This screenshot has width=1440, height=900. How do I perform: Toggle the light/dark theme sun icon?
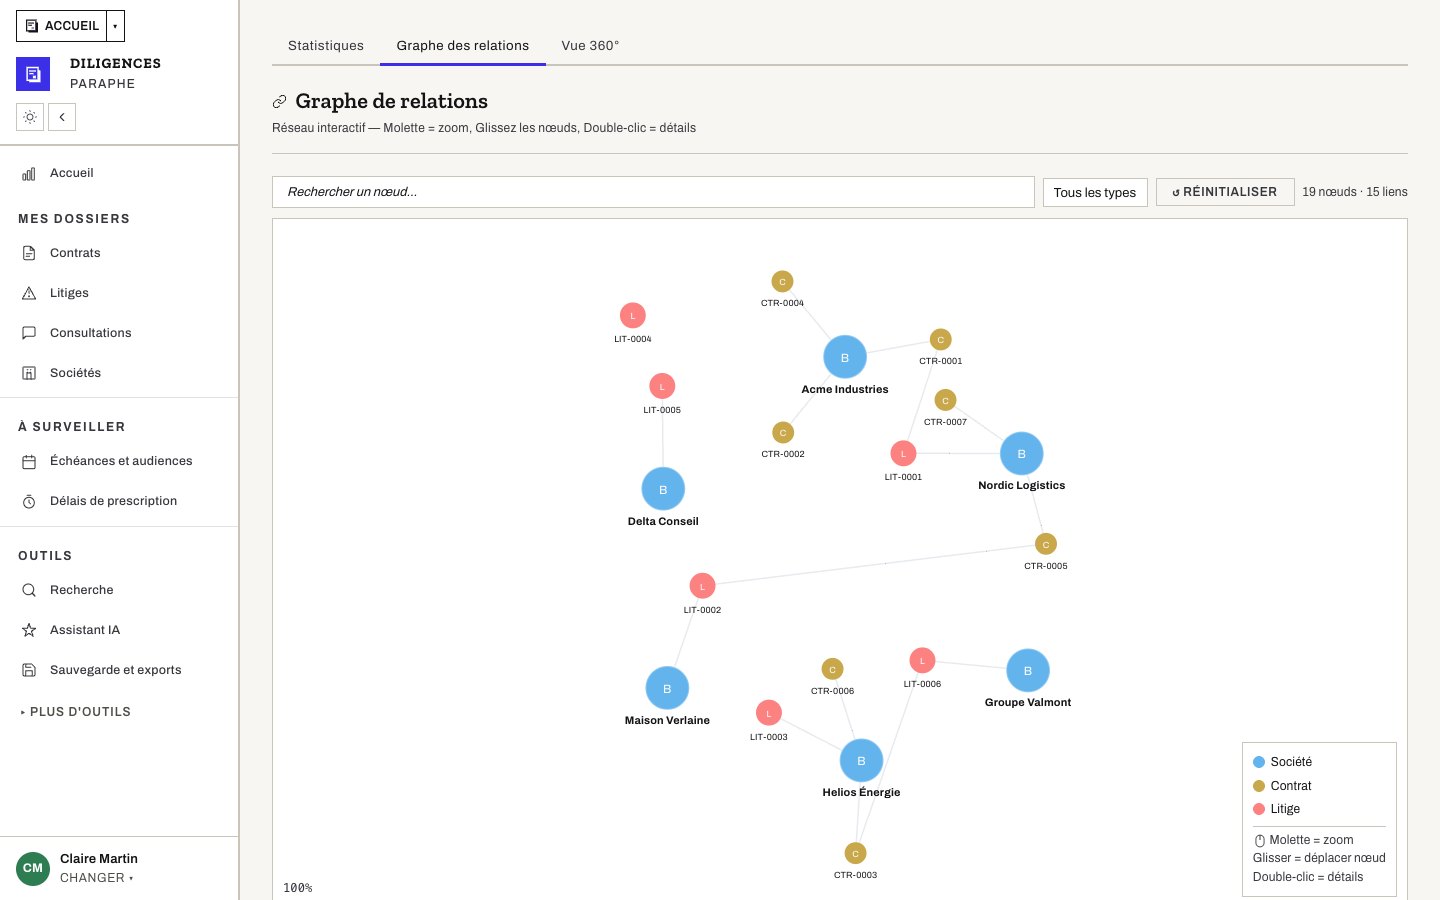point(30,117)
